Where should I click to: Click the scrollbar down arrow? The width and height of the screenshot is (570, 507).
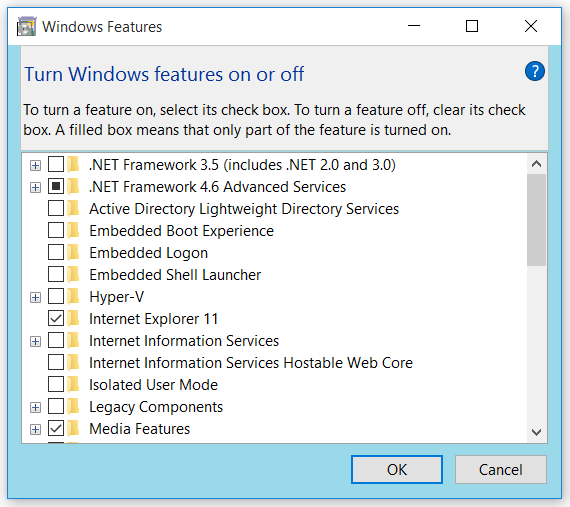537,432
